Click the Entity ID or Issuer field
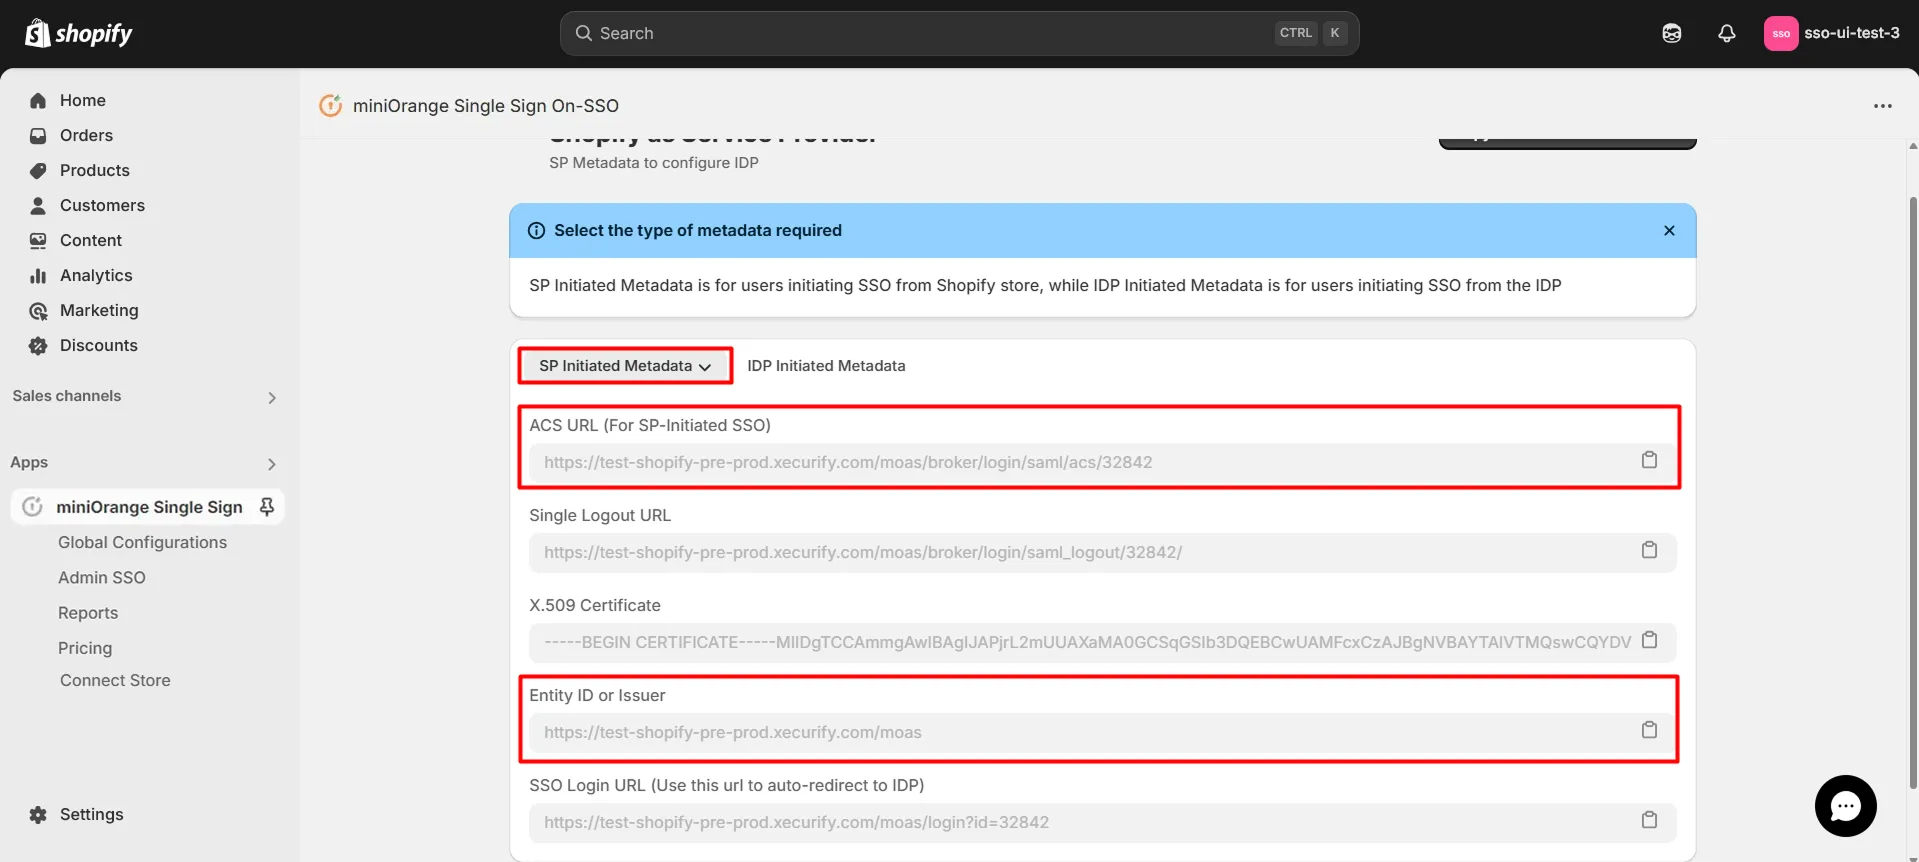Viewport: 1919px width, 862px height. [x=1102, y=732]
